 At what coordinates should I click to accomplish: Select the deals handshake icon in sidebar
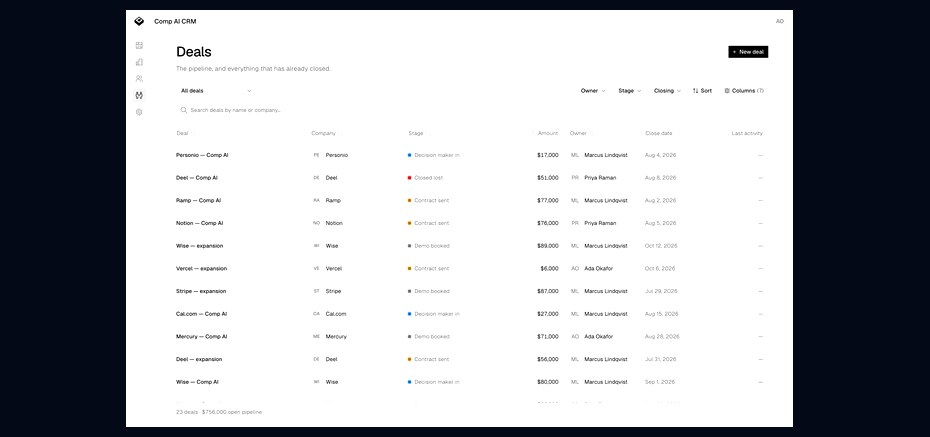click(x=139, y=95)
